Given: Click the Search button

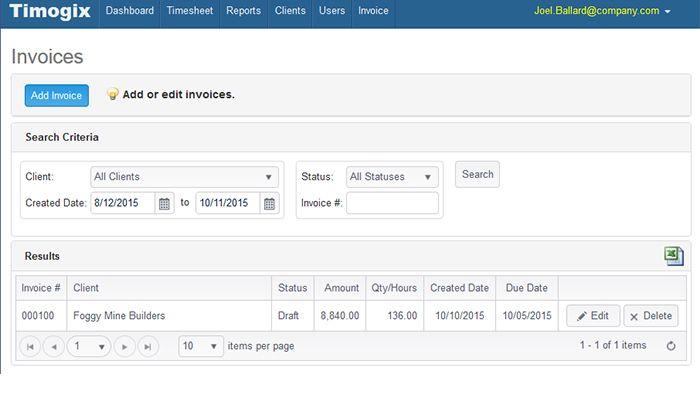Looking at the screenshot, I should pyautogui.click(x=477, y=175).
